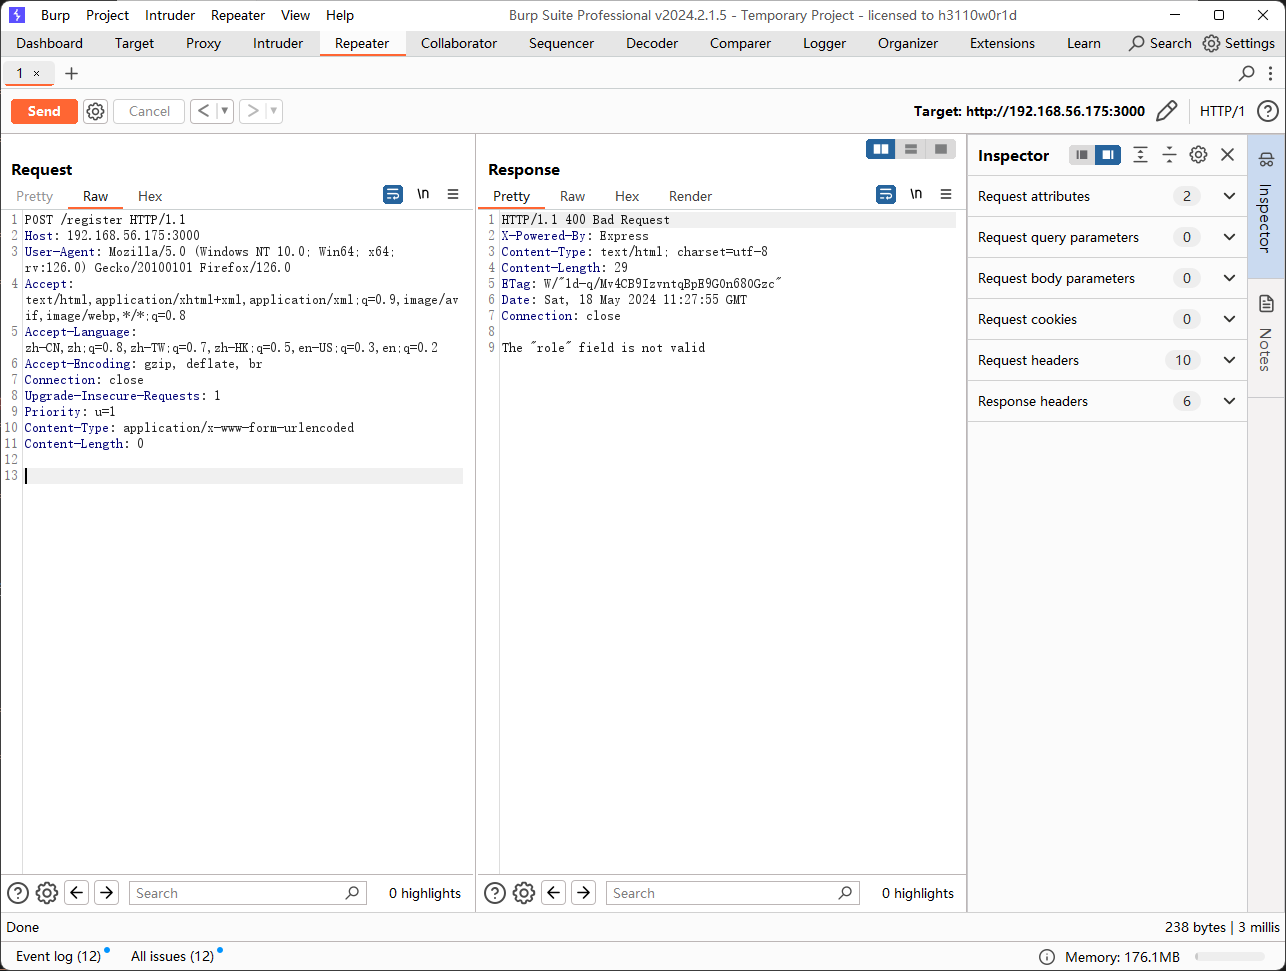Select combined tabbed layout view
Screen dimensions: 1286x971
pyautogui.click(x=940, y=149)
